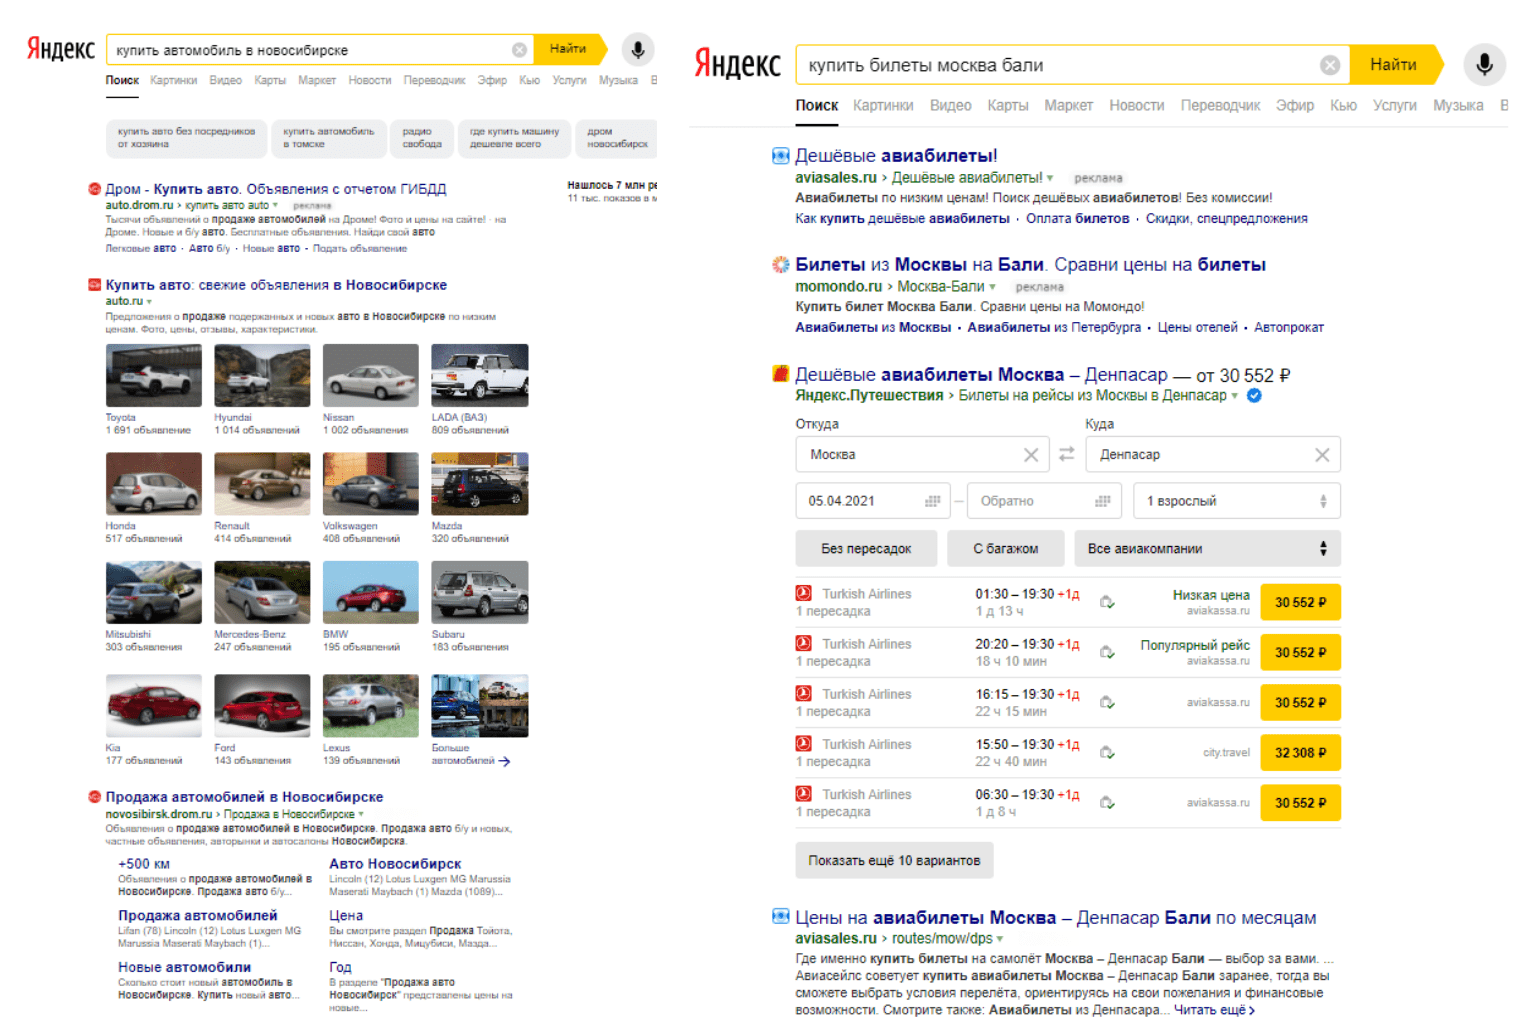Image resolution: width=1540 pixels, height=1030 pixels.
Task: Toggle the 'Без пересадок' filter
Action: (x=866, y=549)
